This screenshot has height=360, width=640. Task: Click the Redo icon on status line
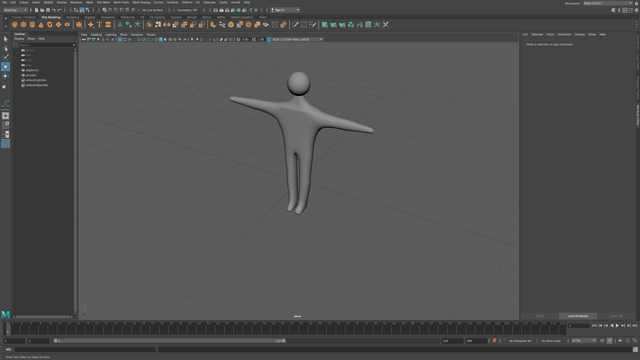tap(59, 10)
